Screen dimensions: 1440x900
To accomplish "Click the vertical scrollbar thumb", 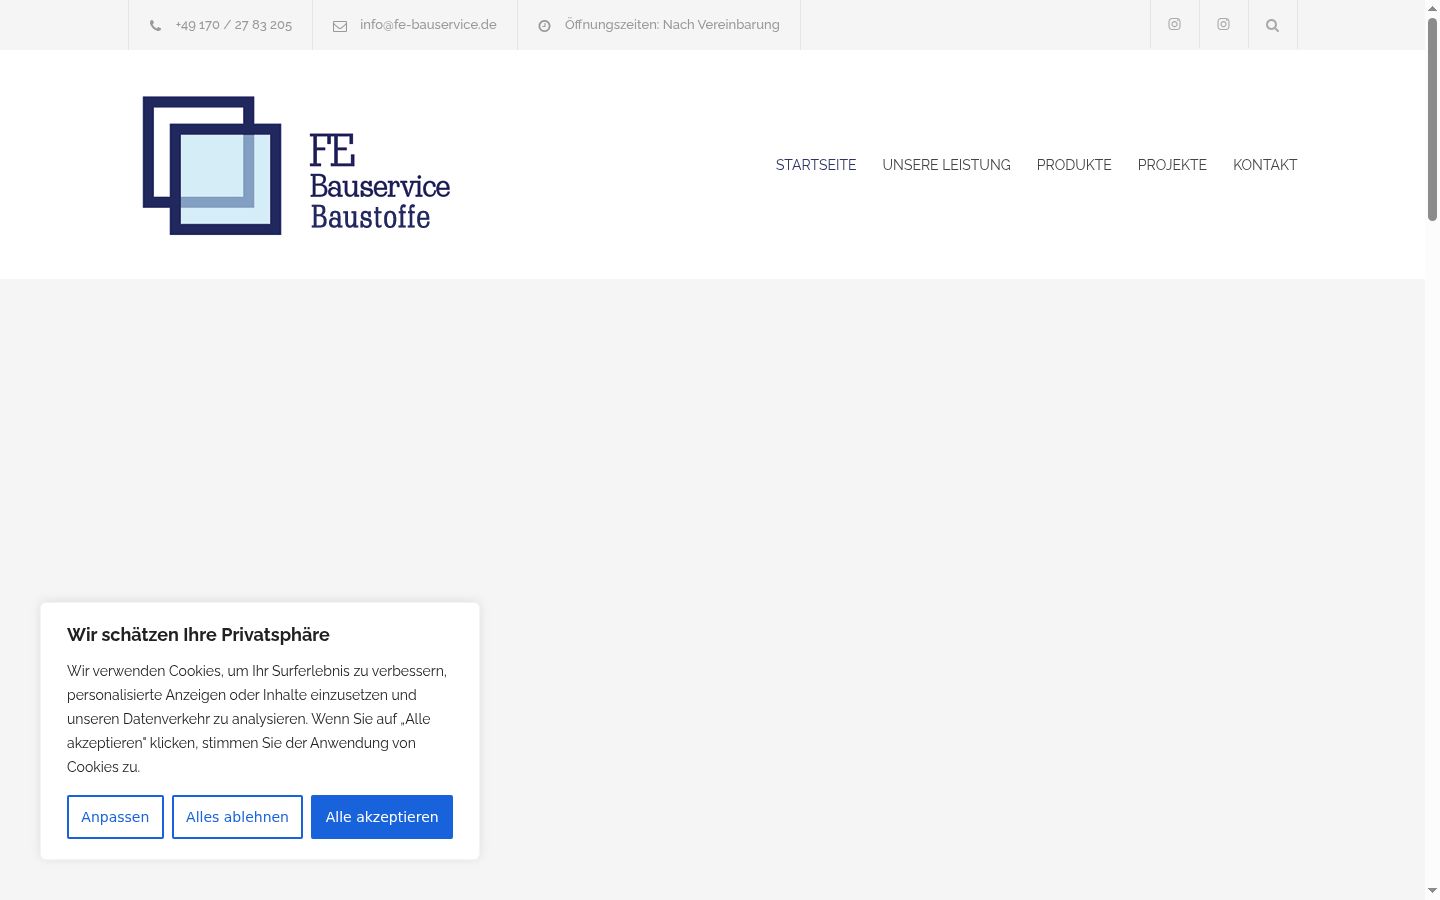I will tap(1432, 120).
